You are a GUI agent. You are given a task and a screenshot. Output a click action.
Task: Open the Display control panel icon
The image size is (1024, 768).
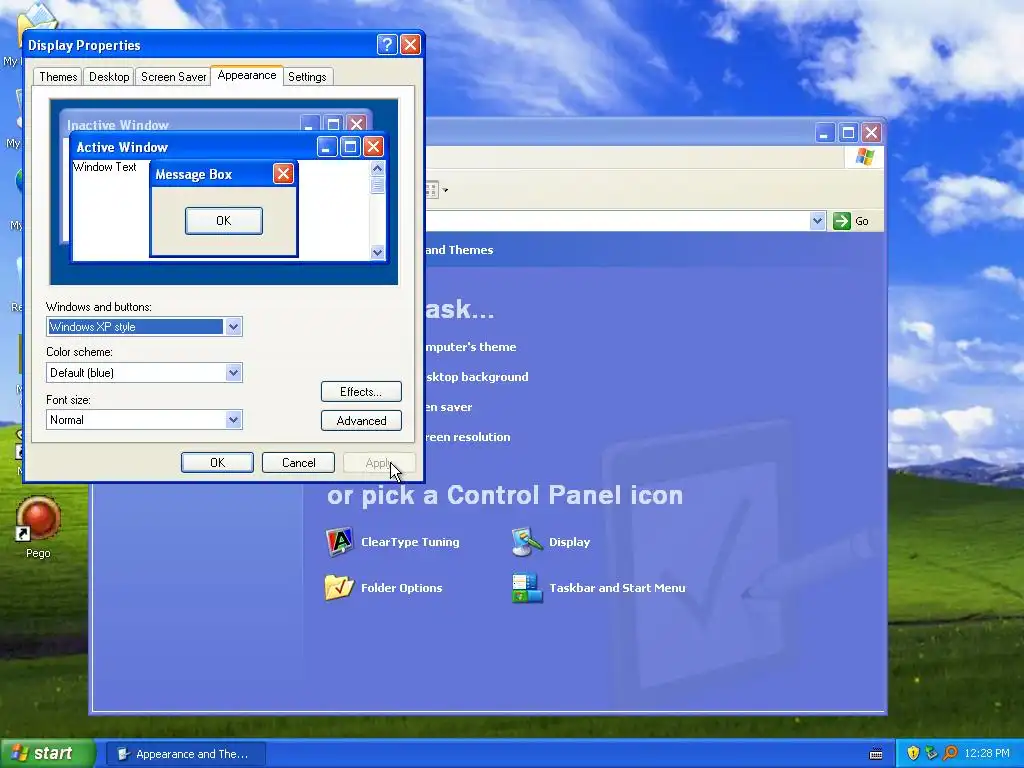[527, 542]
